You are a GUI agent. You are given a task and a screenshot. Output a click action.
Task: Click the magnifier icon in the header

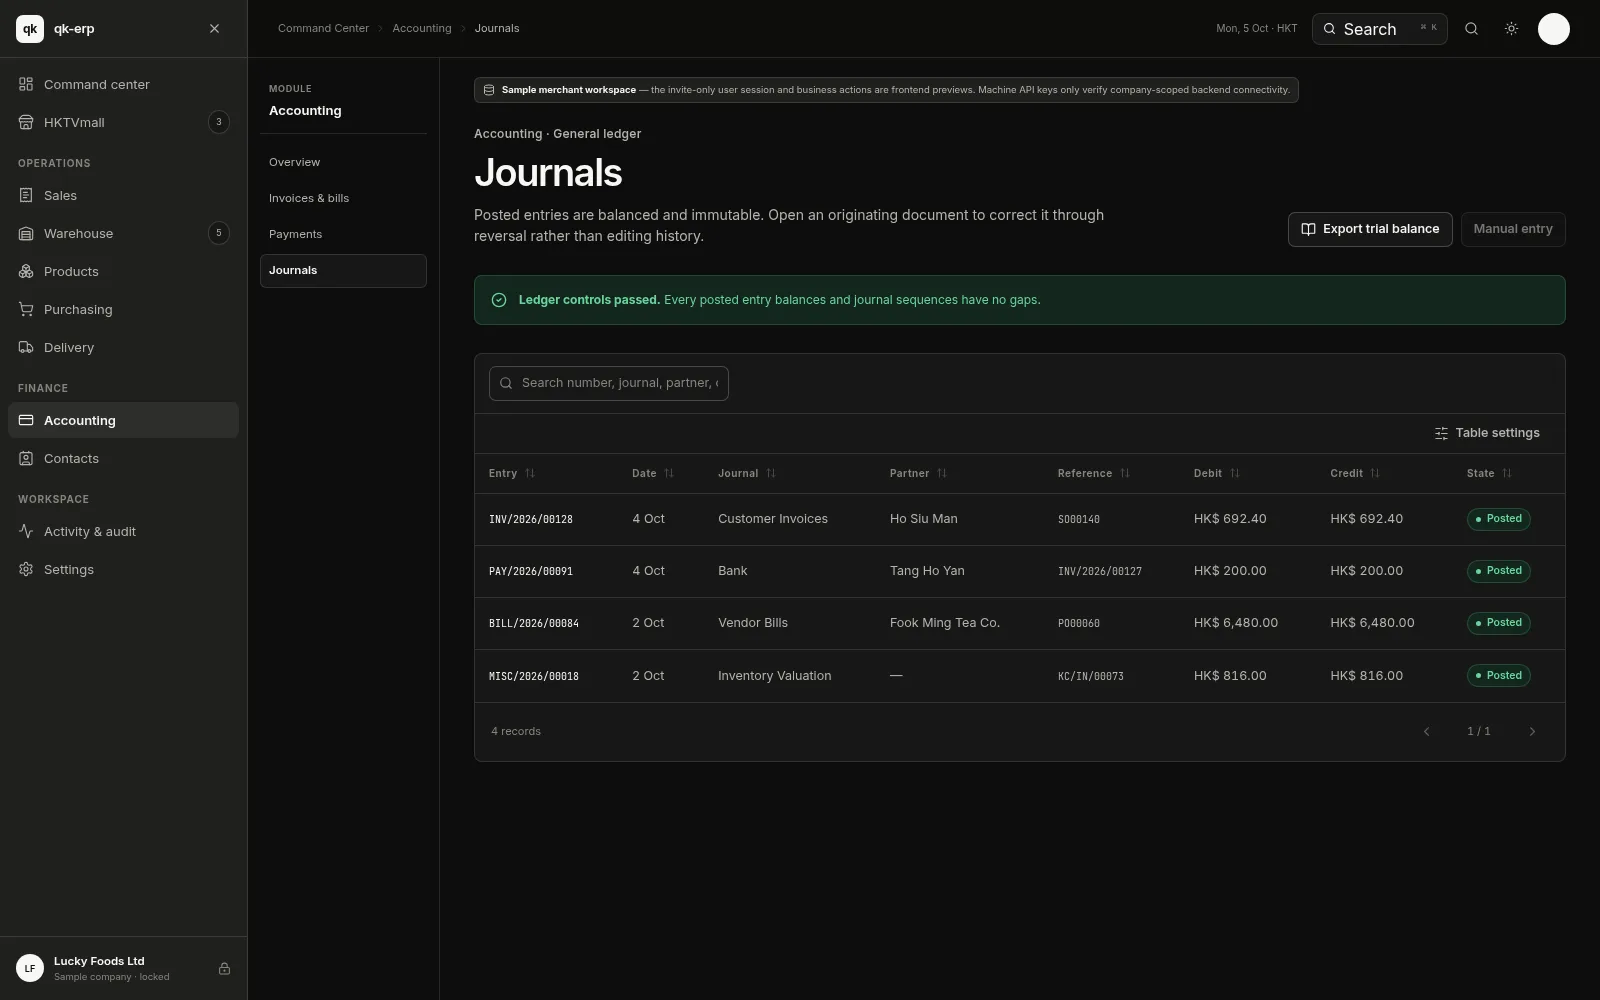click(x=1471, y=29)
